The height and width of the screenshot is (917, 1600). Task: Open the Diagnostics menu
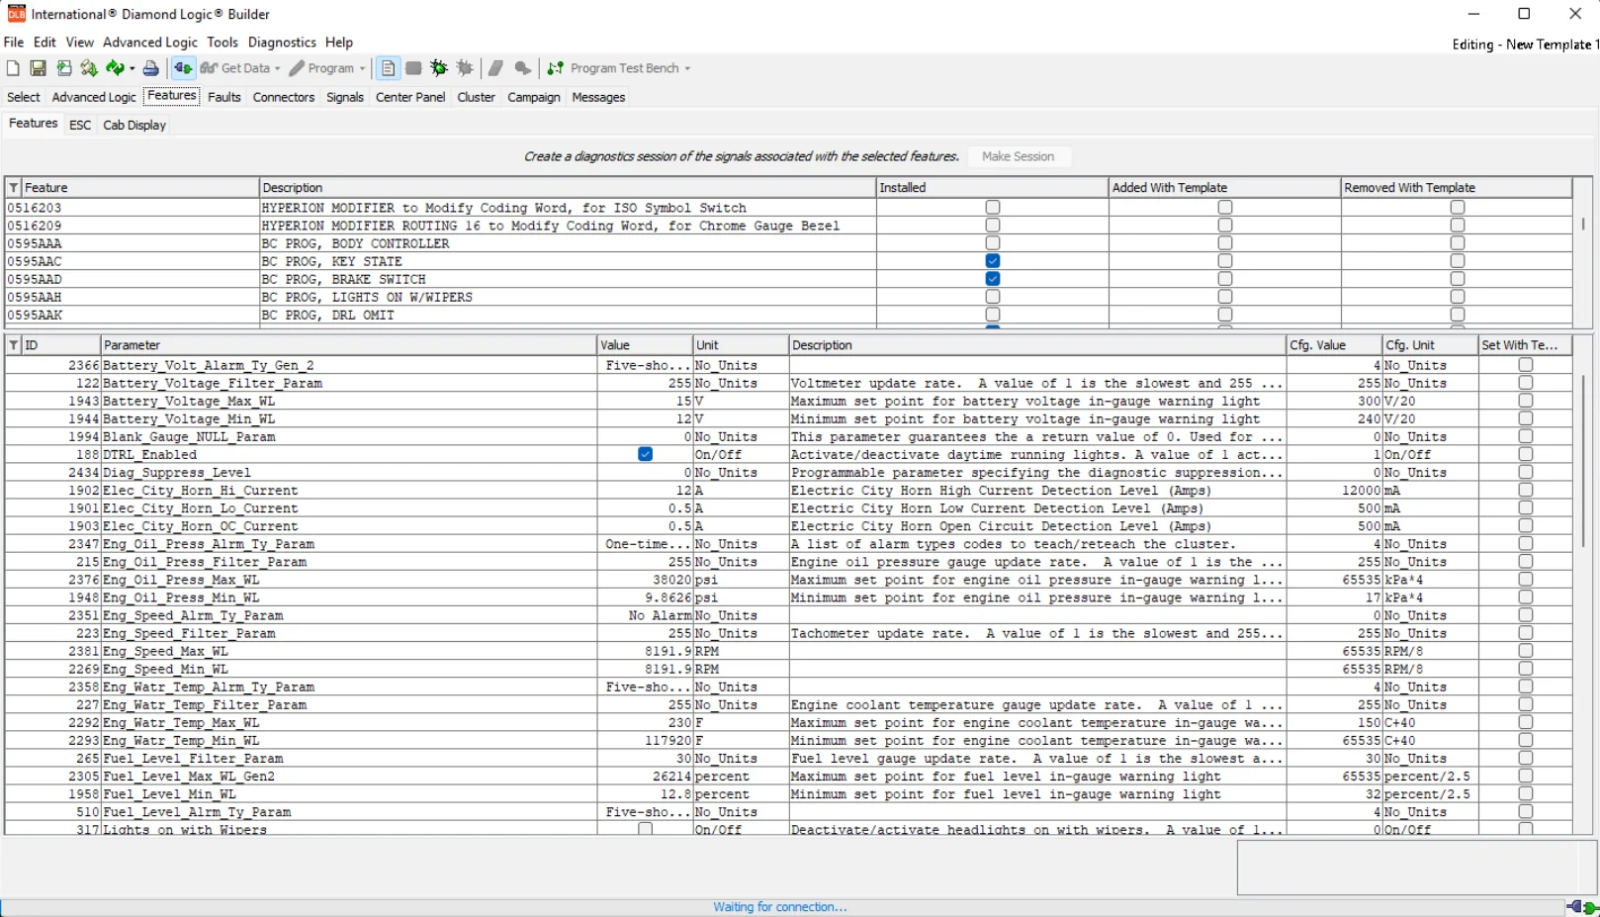[282, 42]
